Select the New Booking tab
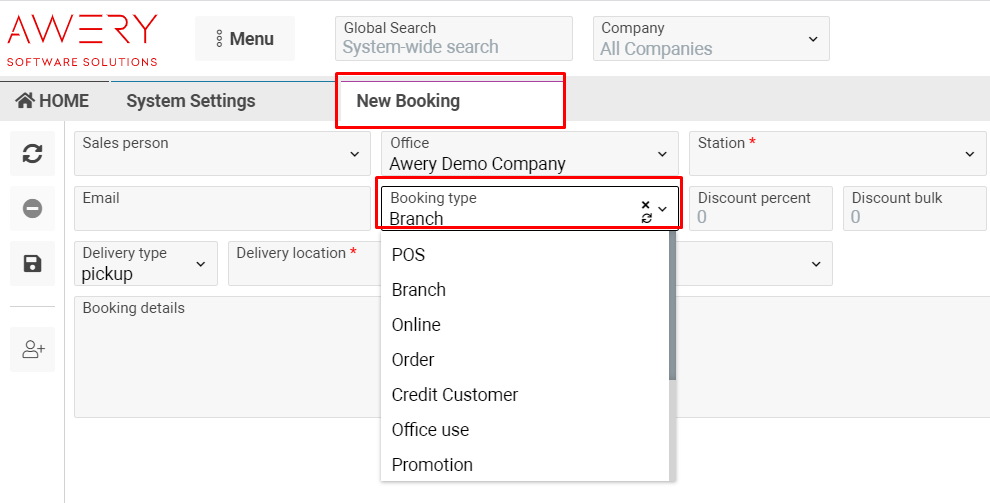990x503 pixels. (408, 101)
